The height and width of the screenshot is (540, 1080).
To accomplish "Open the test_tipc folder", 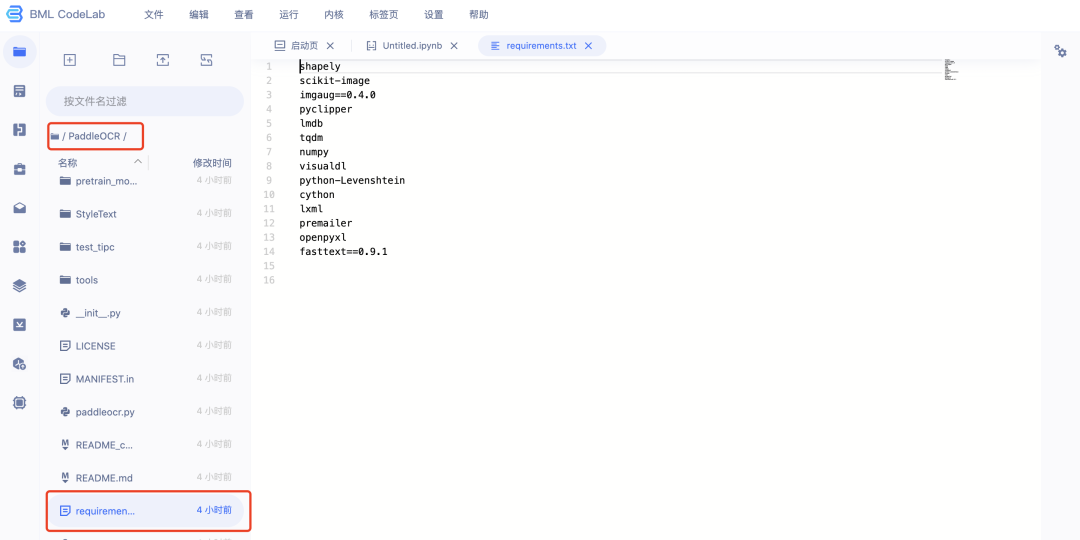I will pyautogui.click(x=145, y=247).
